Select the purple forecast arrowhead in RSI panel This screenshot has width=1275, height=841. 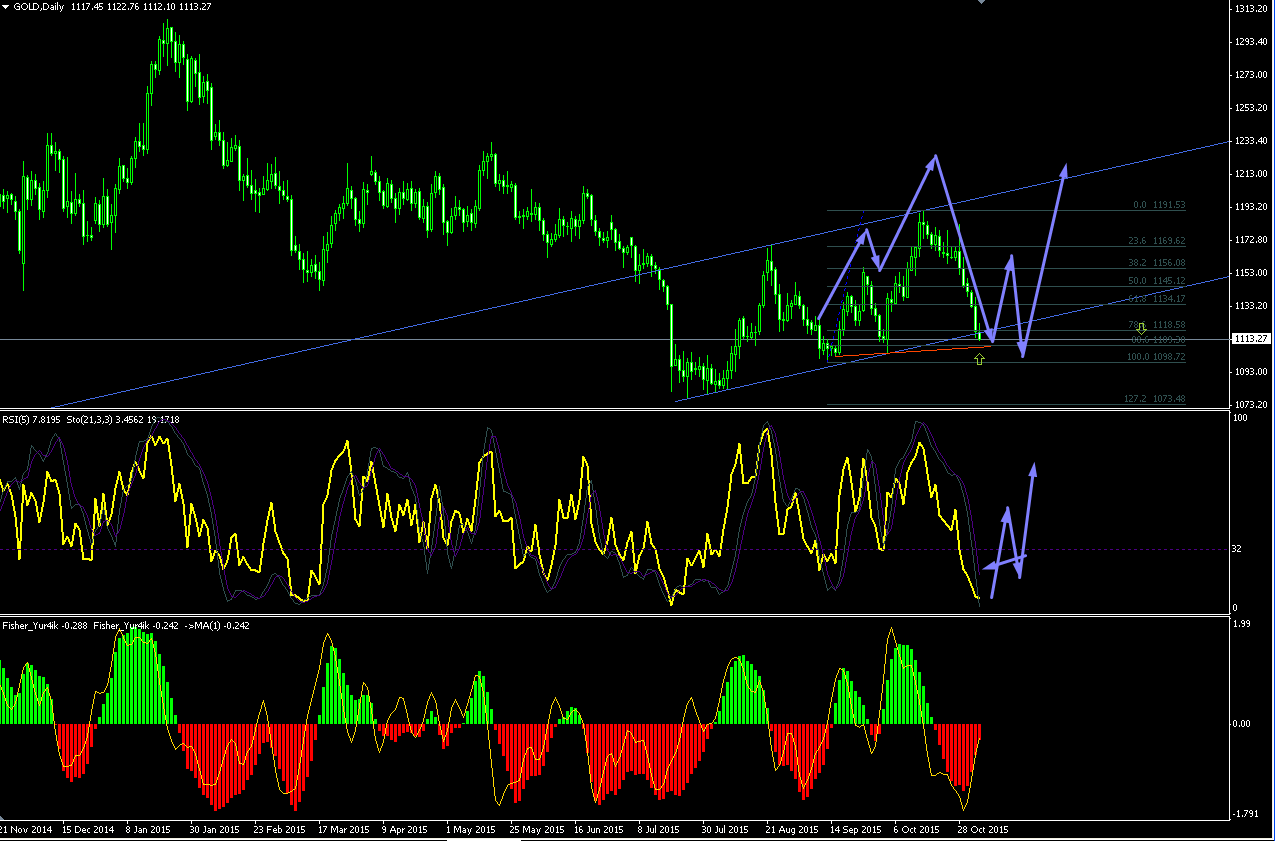click(x=1033, y=470)
